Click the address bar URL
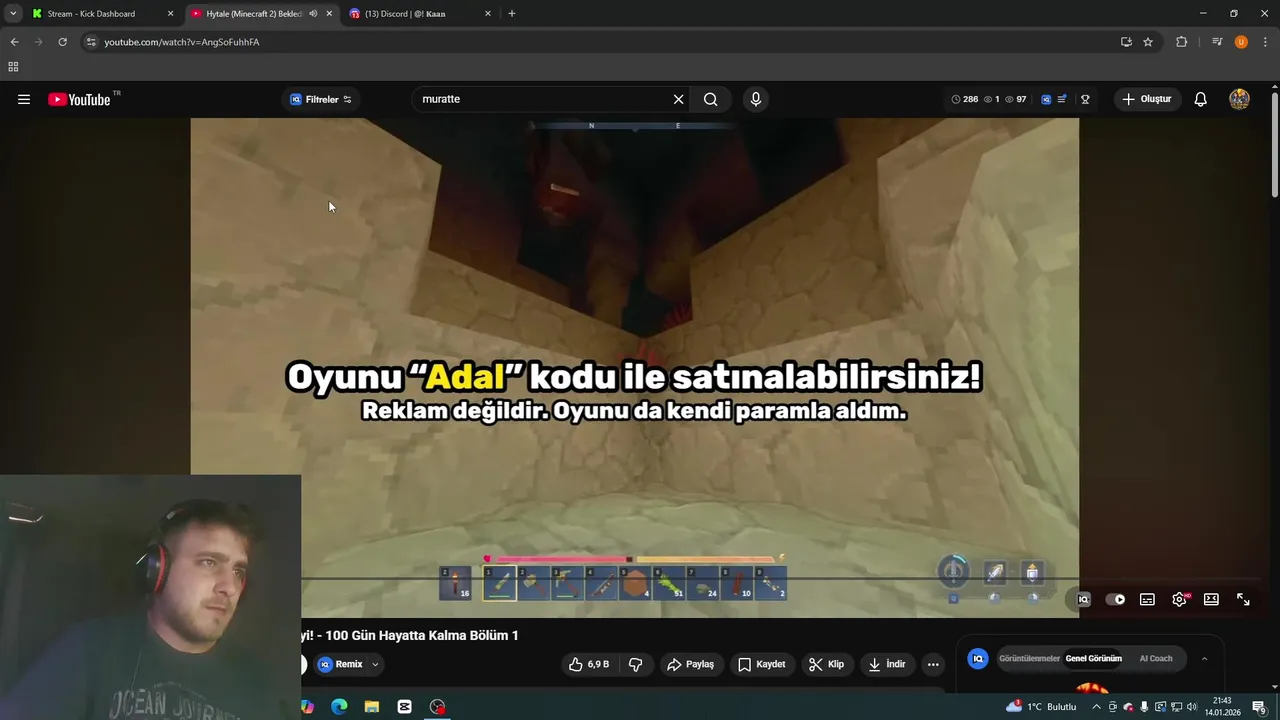The image size is (1280, 720). [182, 42]
